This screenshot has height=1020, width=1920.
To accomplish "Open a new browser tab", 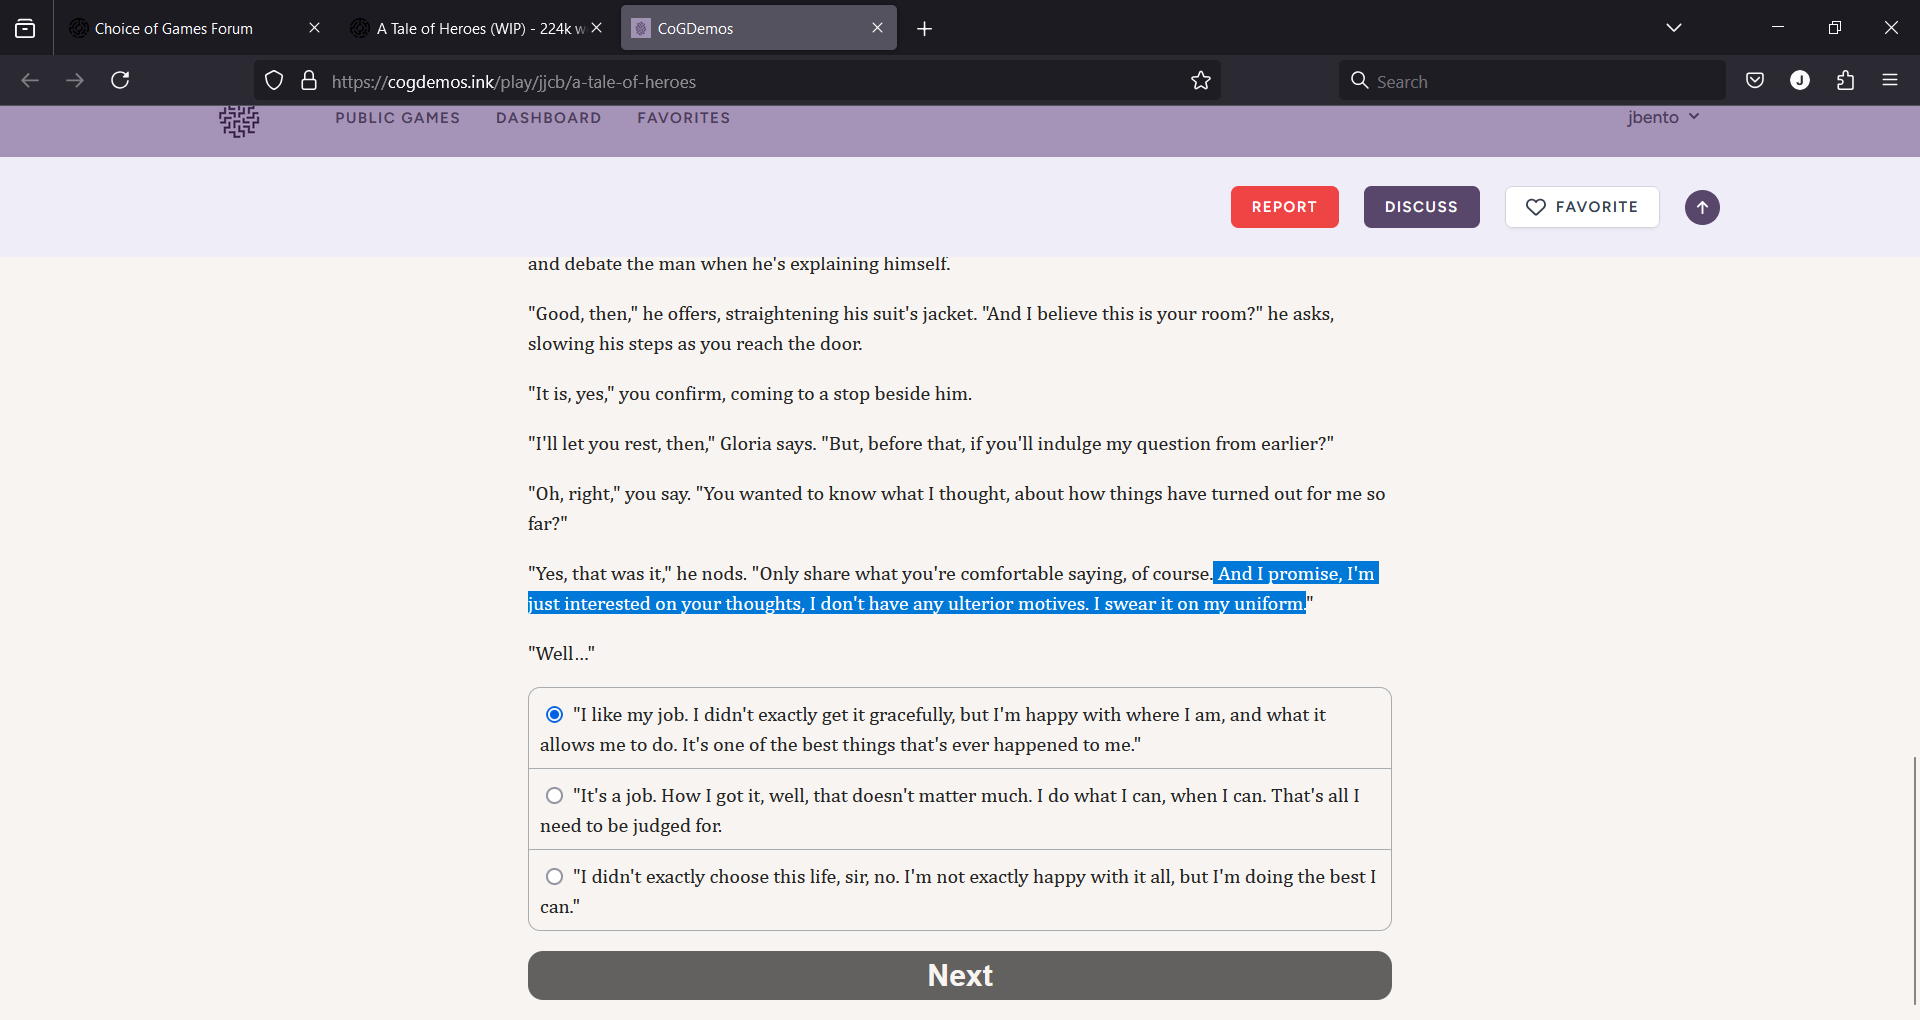I will click(x=925, y=29).
